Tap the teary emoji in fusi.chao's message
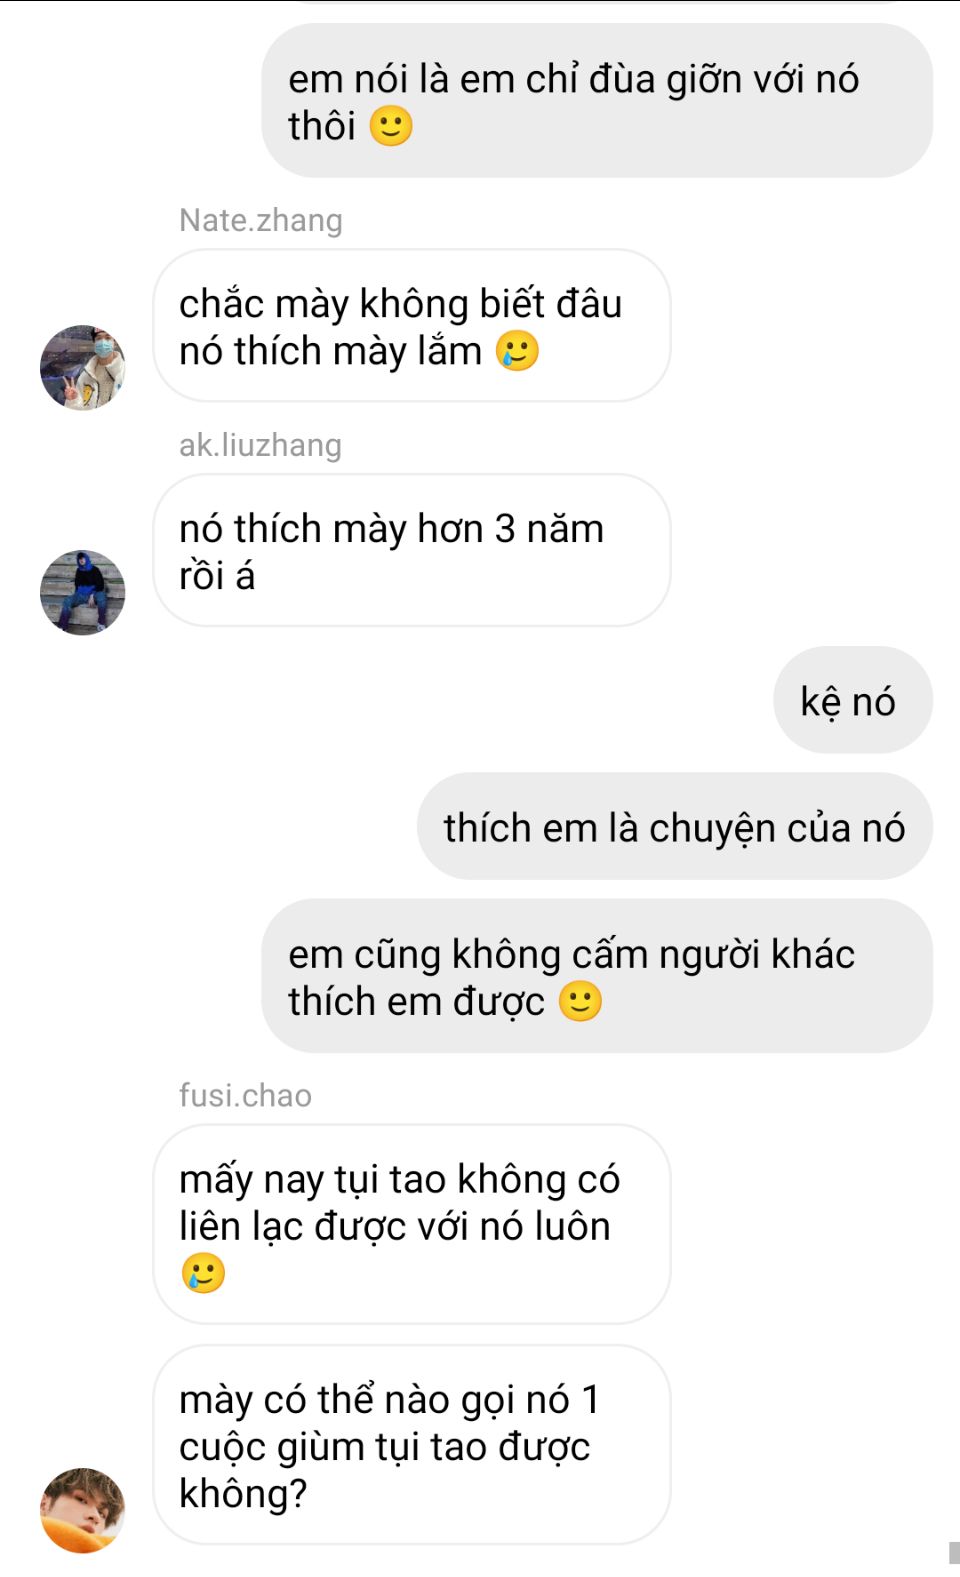This screenshot has height=1577, width=960. [x=203, y=1273]
